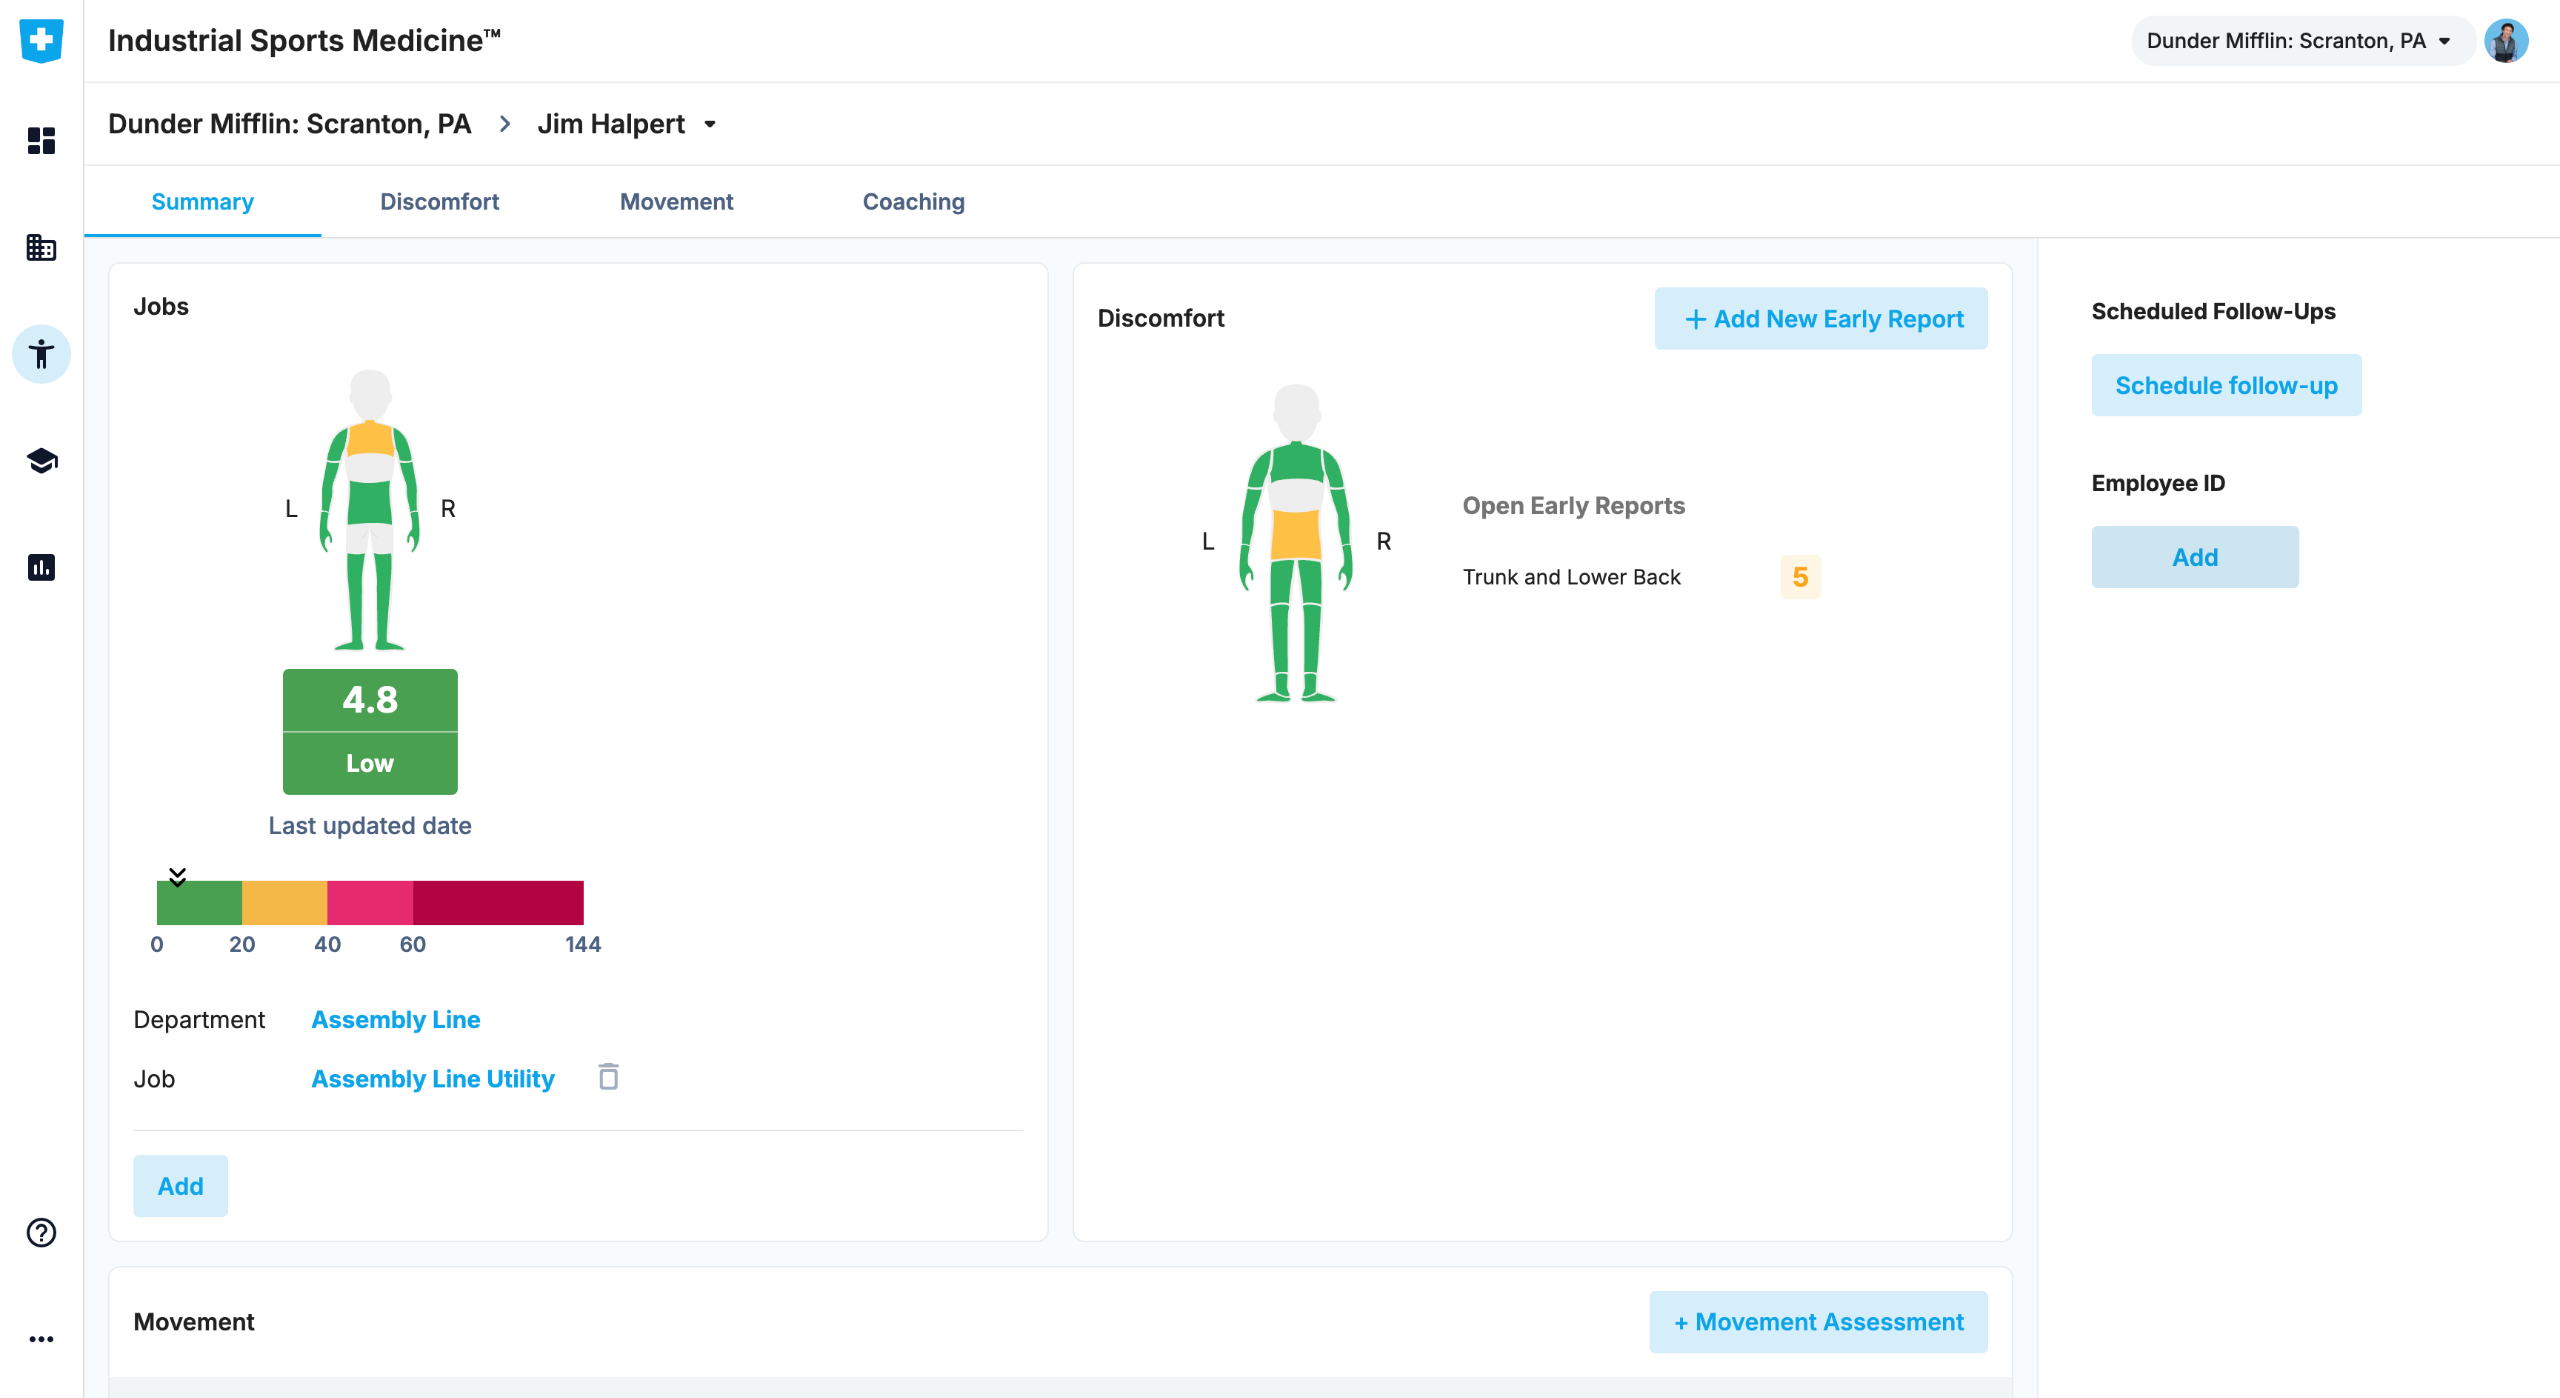Click the blue shield app logo
The image size is (2560, 1398).
pos(41,40)
